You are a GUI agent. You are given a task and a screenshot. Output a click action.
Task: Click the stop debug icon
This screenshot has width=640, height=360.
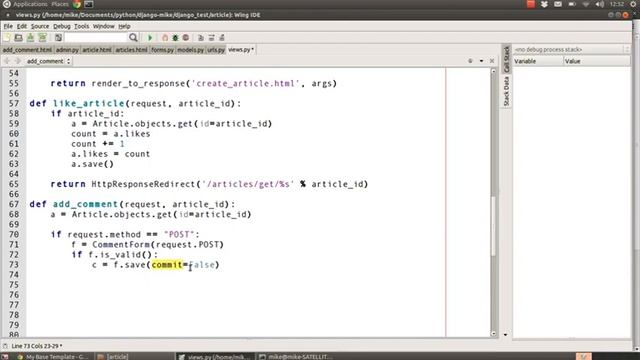[x=165, y=38]
